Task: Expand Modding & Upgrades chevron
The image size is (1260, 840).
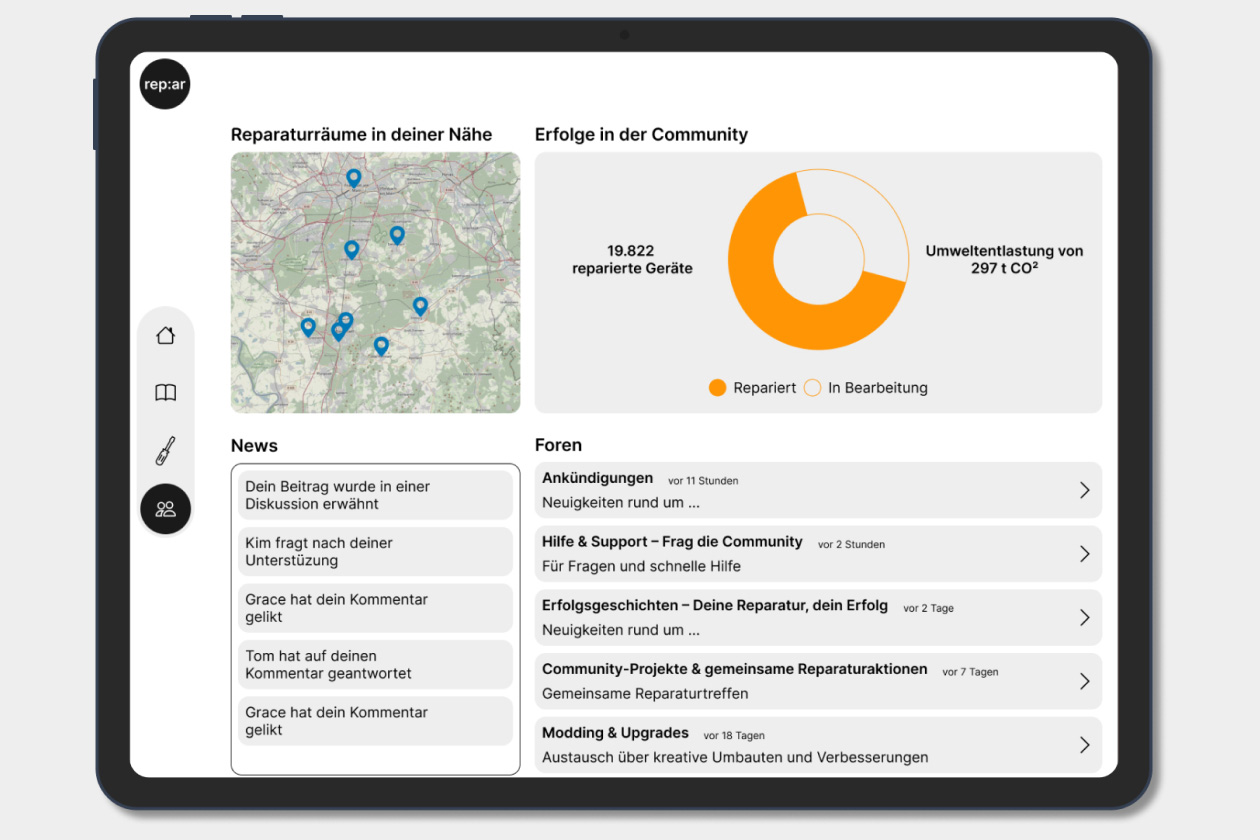Action: point(1084,745)
